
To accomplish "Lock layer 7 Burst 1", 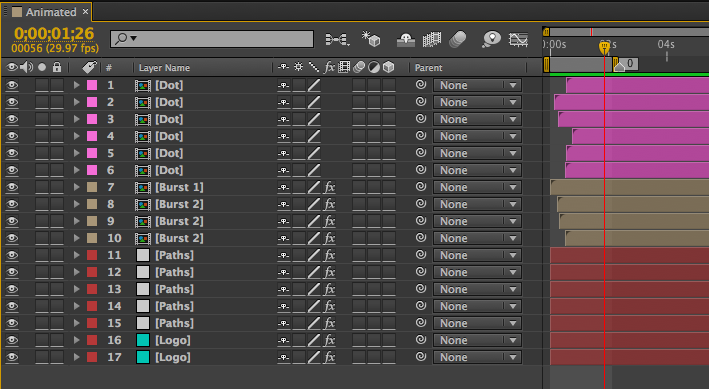I will click(57, 187).
